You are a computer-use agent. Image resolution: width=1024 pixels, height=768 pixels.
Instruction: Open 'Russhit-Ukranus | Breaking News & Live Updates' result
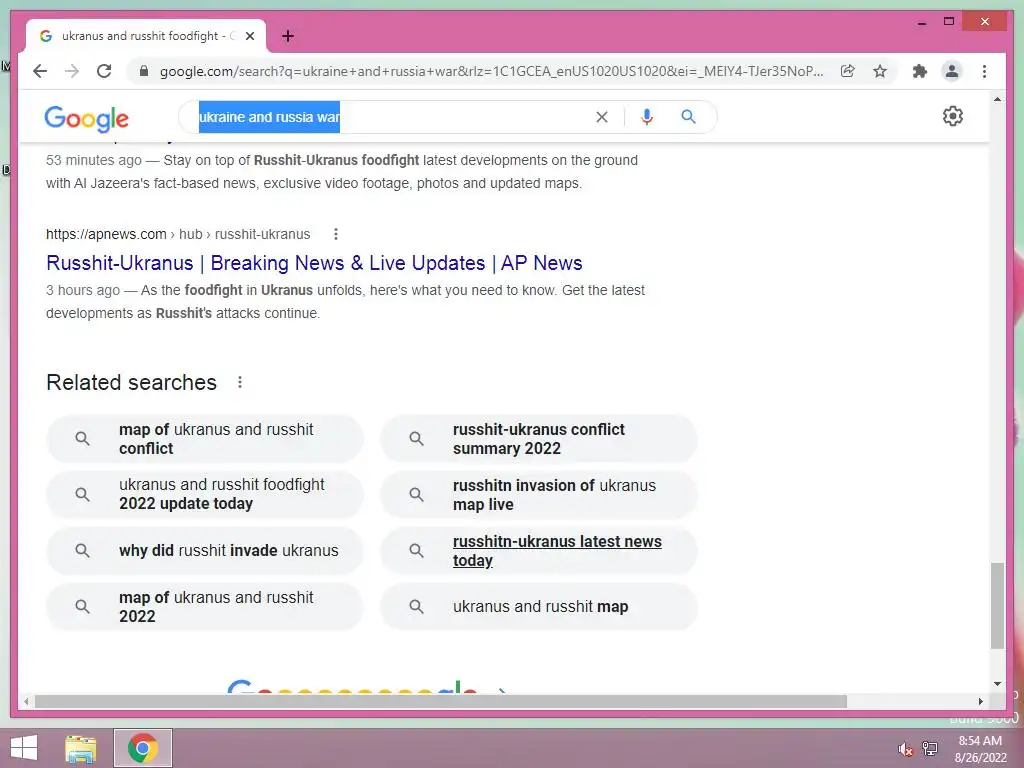(x=314, y=263)
